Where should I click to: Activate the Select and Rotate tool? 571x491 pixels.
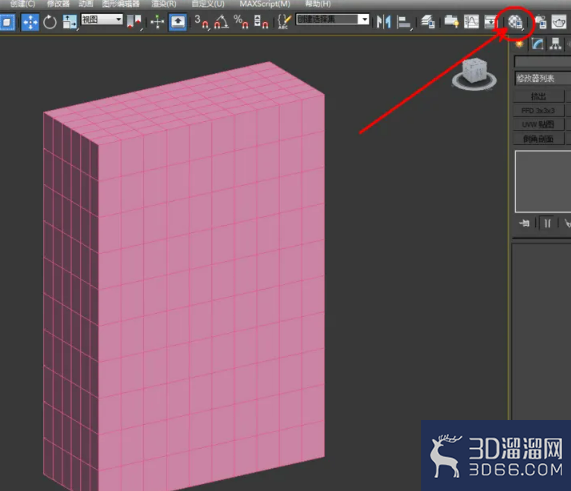click(x=50, y=22)
